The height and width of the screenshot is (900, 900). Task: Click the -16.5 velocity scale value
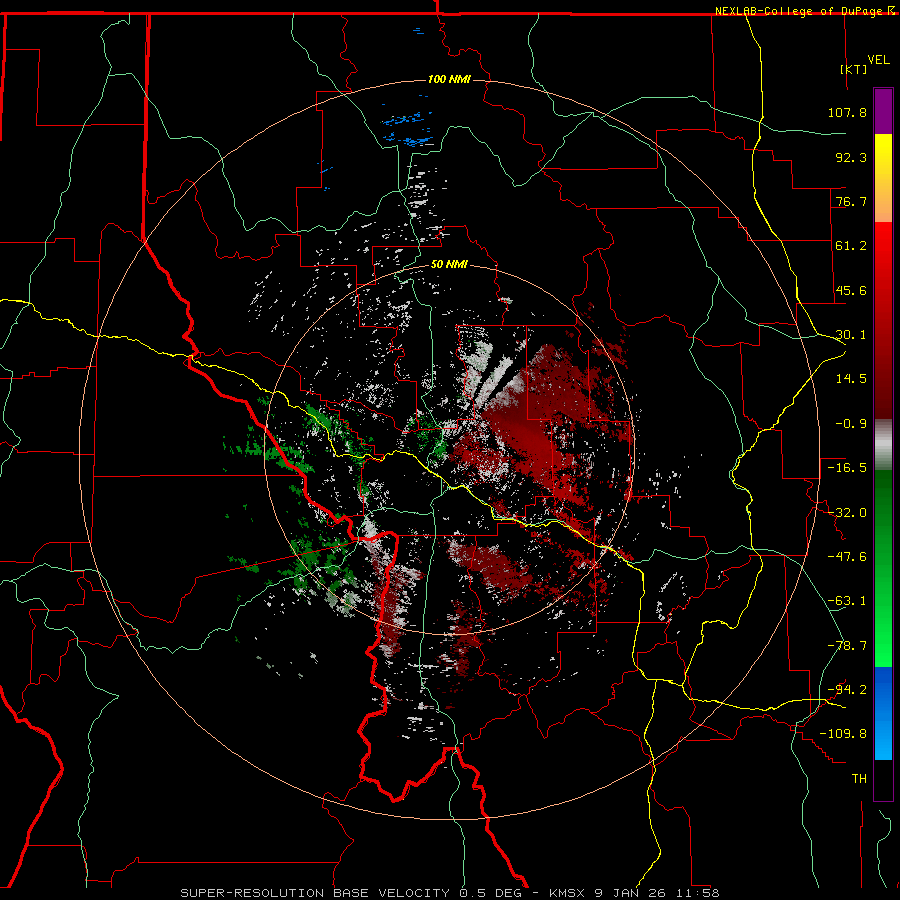click(x=847, y=468)
